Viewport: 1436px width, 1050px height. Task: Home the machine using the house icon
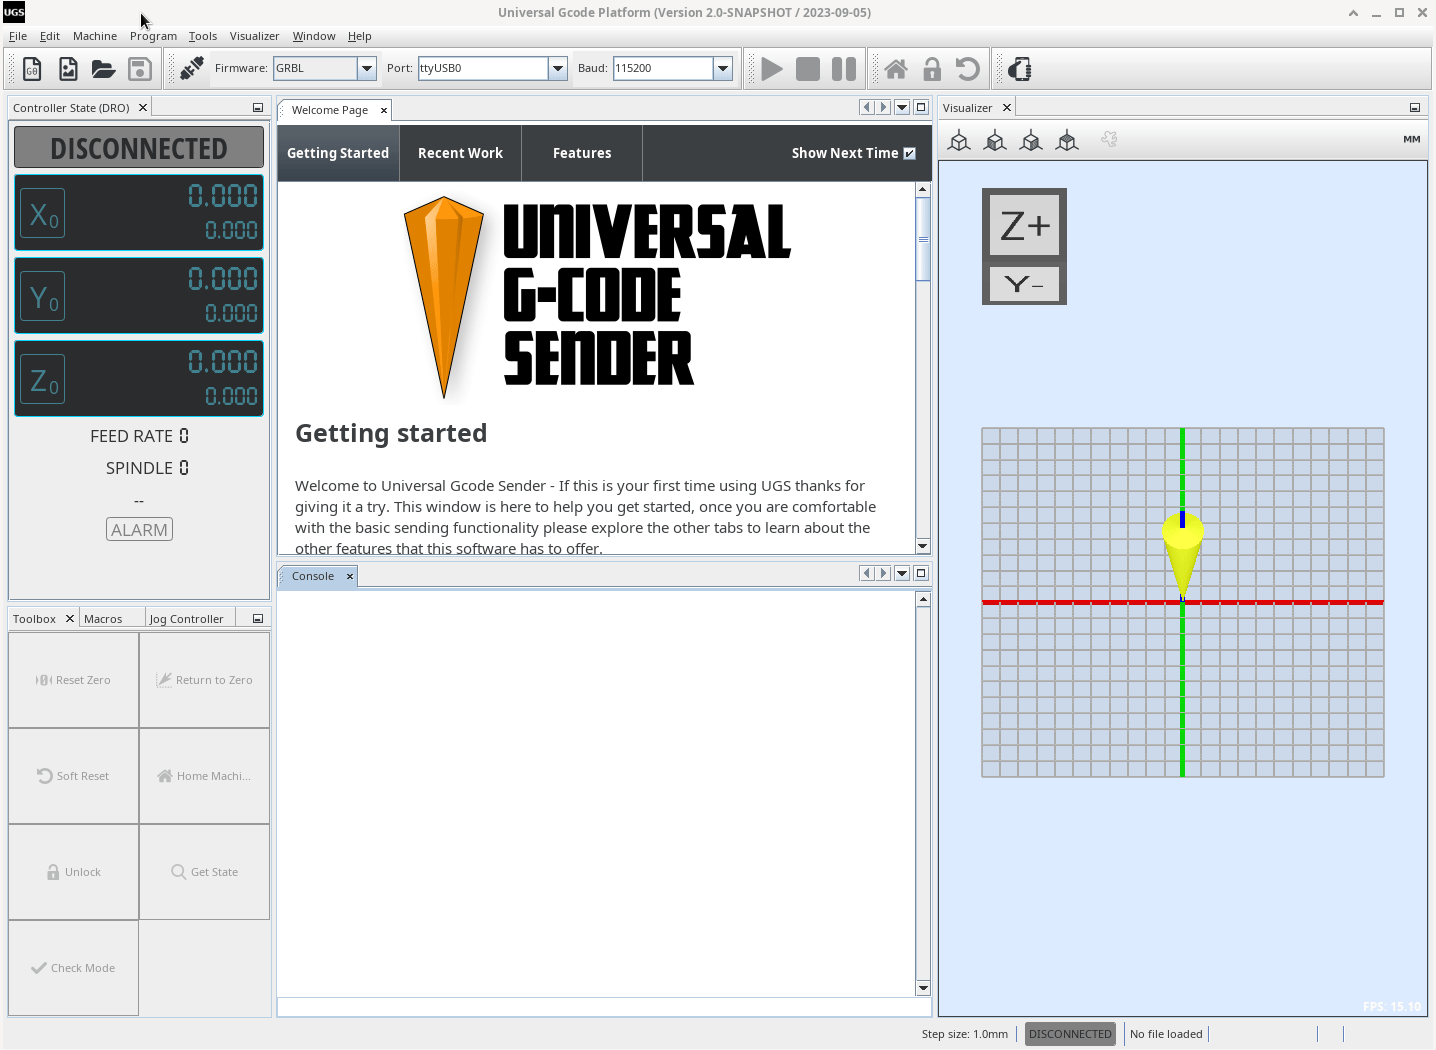(895, 68)
